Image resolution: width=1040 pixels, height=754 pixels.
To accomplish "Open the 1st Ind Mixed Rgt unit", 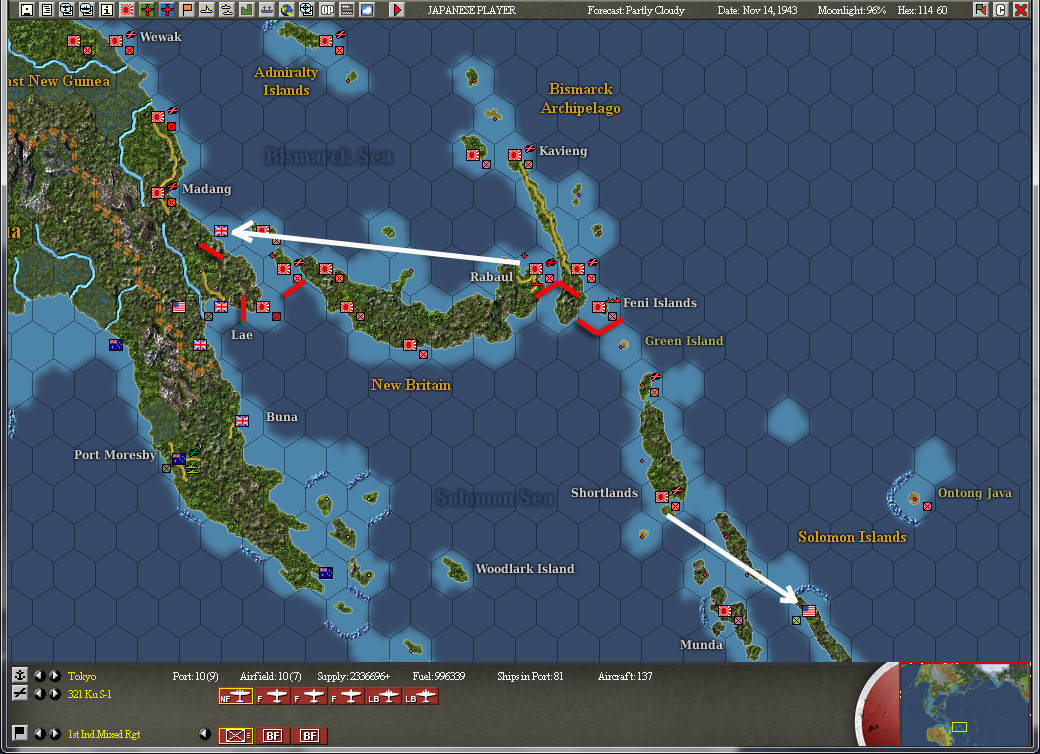I will (103, 734).
